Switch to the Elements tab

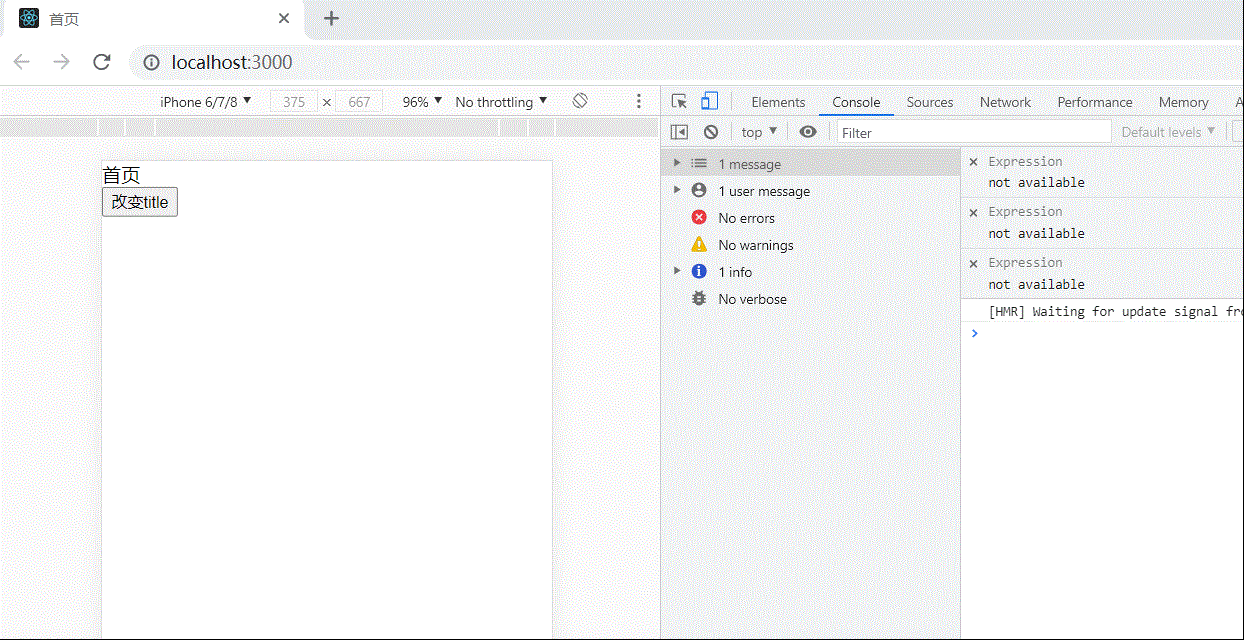pyautogui.click(x=778, y=102)
